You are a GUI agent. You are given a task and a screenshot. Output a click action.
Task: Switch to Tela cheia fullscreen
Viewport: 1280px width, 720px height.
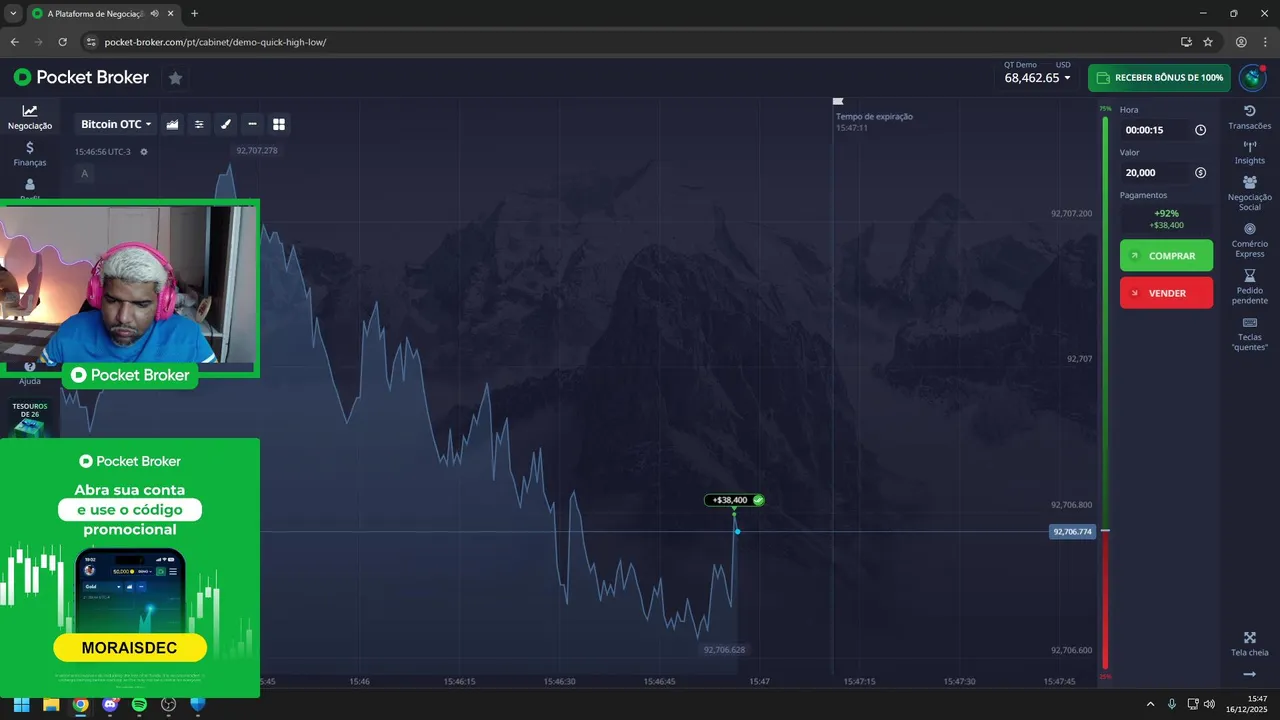pyautogui.click(x=1249, y=644)
